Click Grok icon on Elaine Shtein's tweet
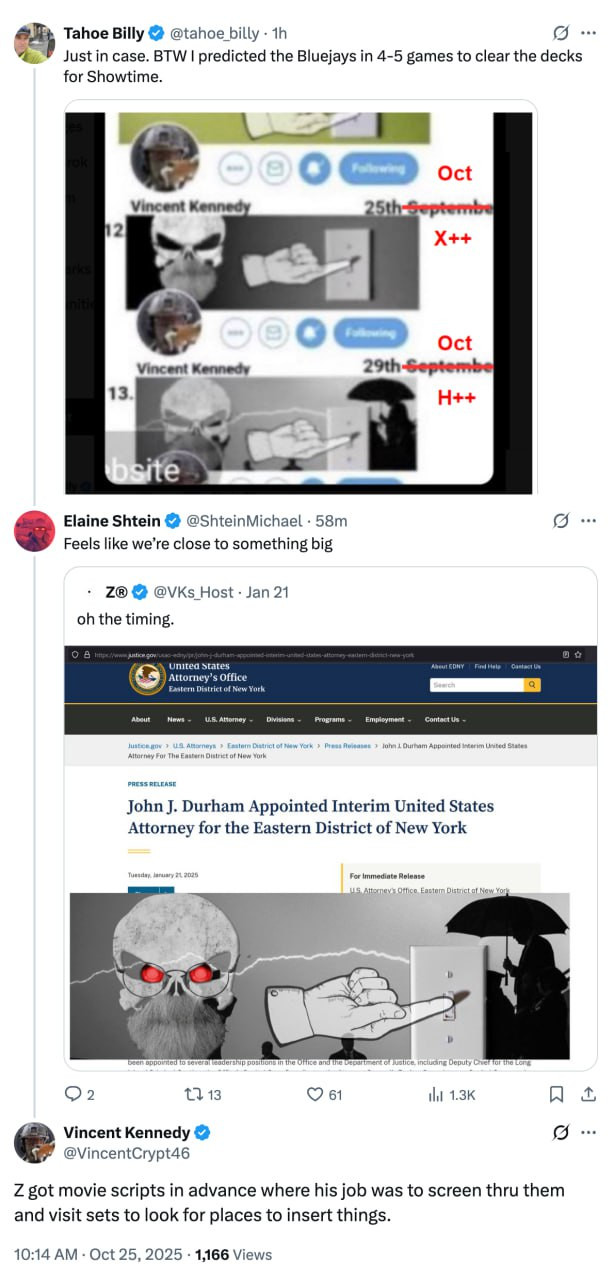614x1280 pixels. tap(561, 520)
